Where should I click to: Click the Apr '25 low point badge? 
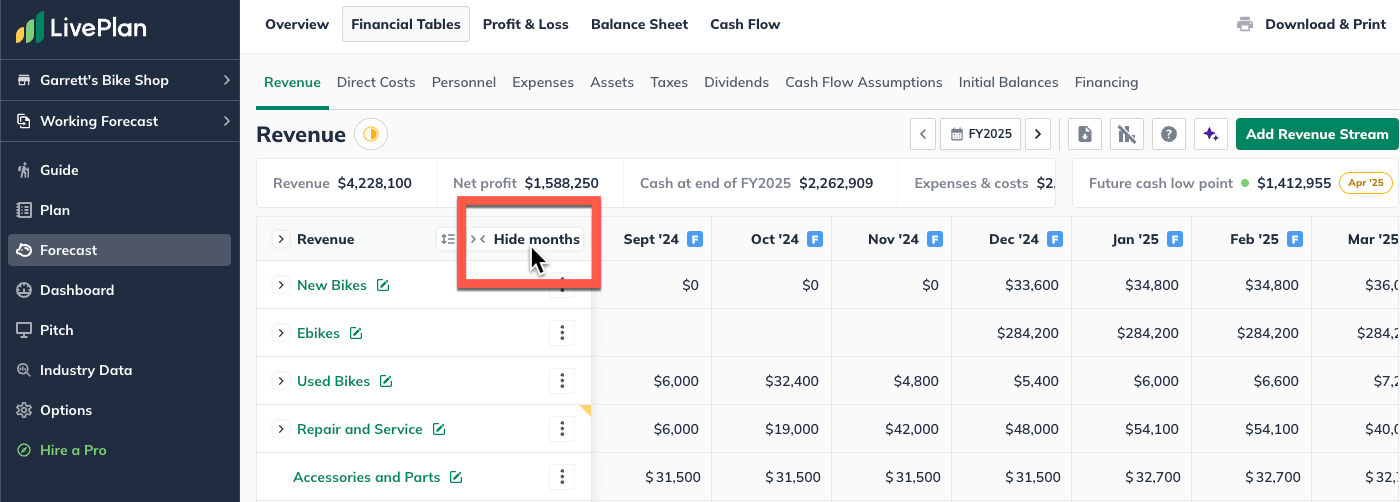[1365, 183]
